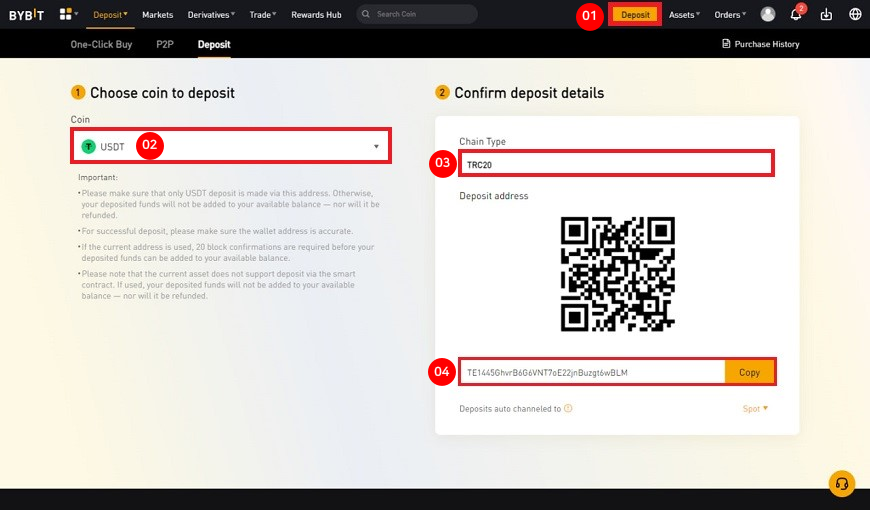Copy the deposit address
The width and height of the screenshot is (870, 510).
tap(749, 372)
